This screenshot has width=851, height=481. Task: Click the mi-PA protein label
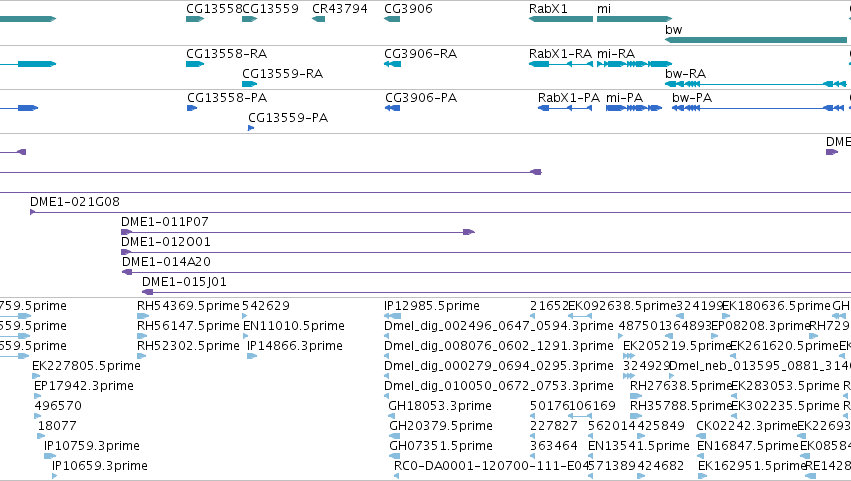(624, 98)
